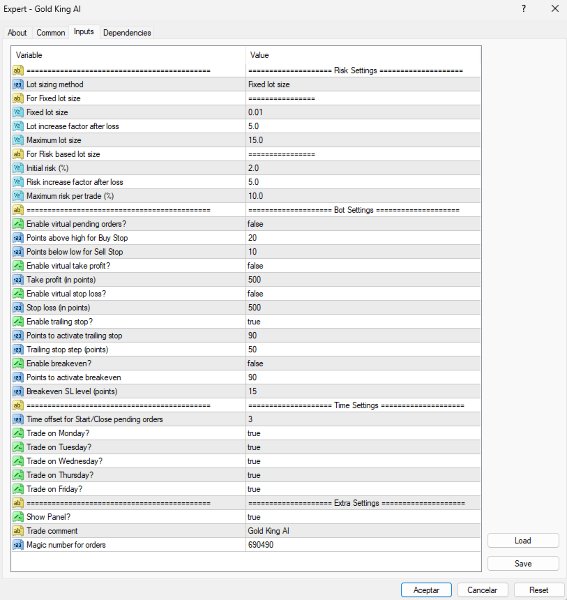567x600 pixels.
Task: Click the icon next to Magic number for orders
Action: 18,545
